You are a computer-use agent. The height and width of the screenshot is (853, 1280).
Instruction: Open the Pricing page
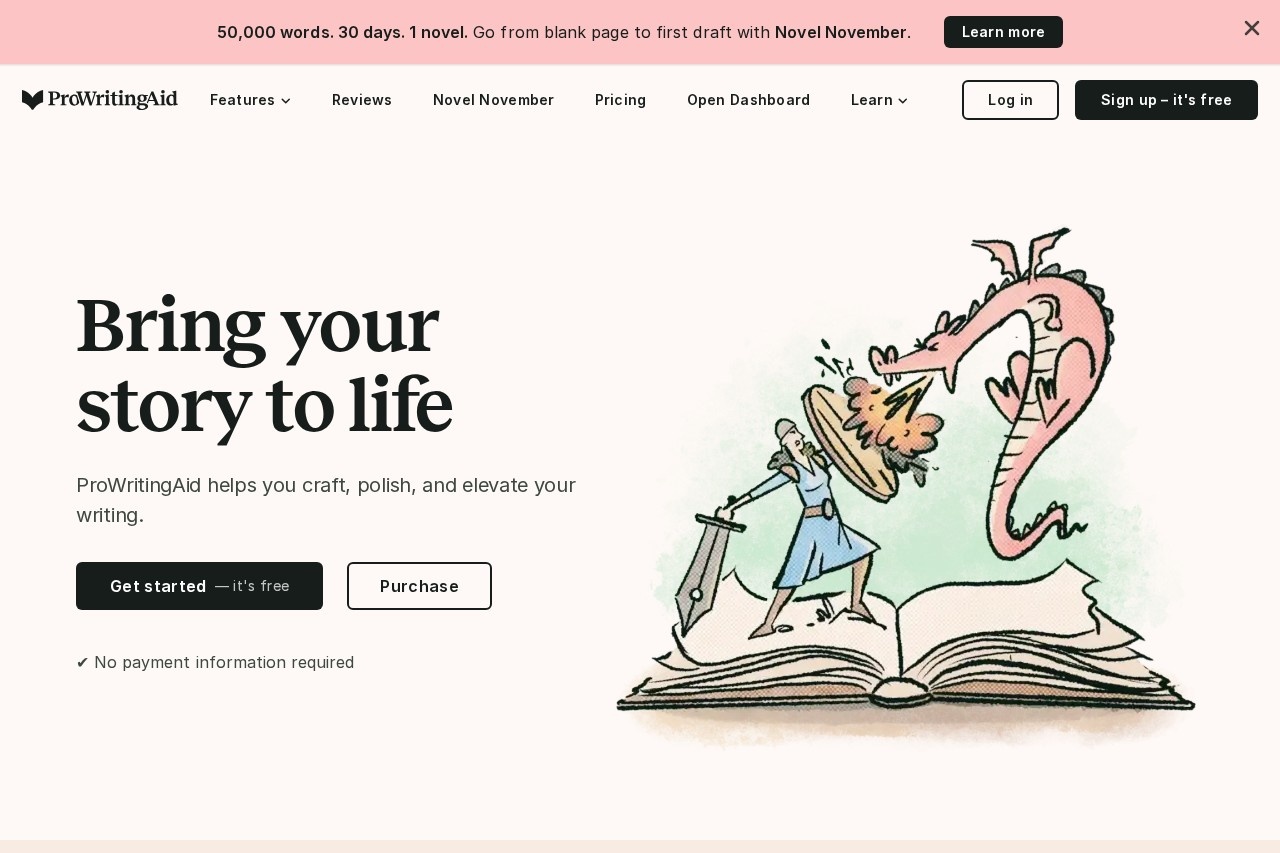620,100
